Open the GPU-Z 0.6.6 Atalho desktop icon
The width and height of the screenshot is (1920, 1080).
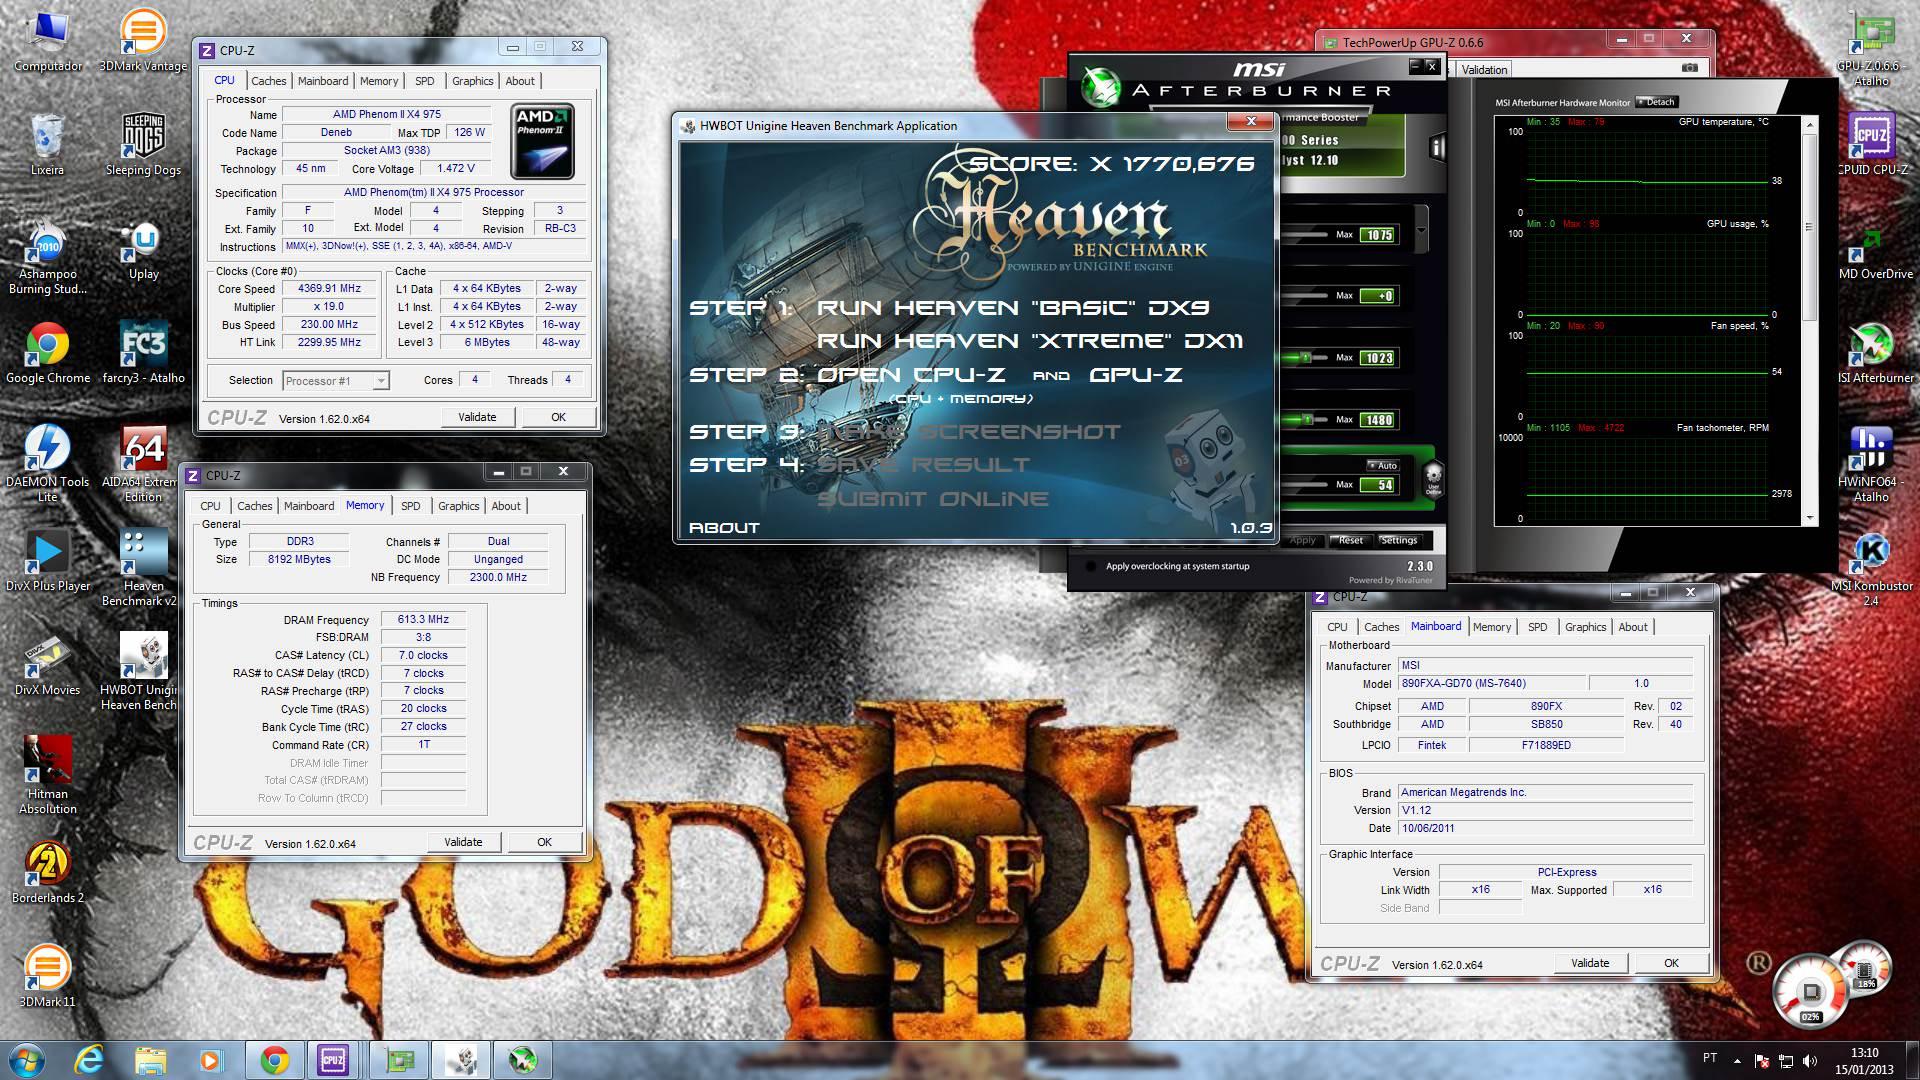[x=1871, y=48]
